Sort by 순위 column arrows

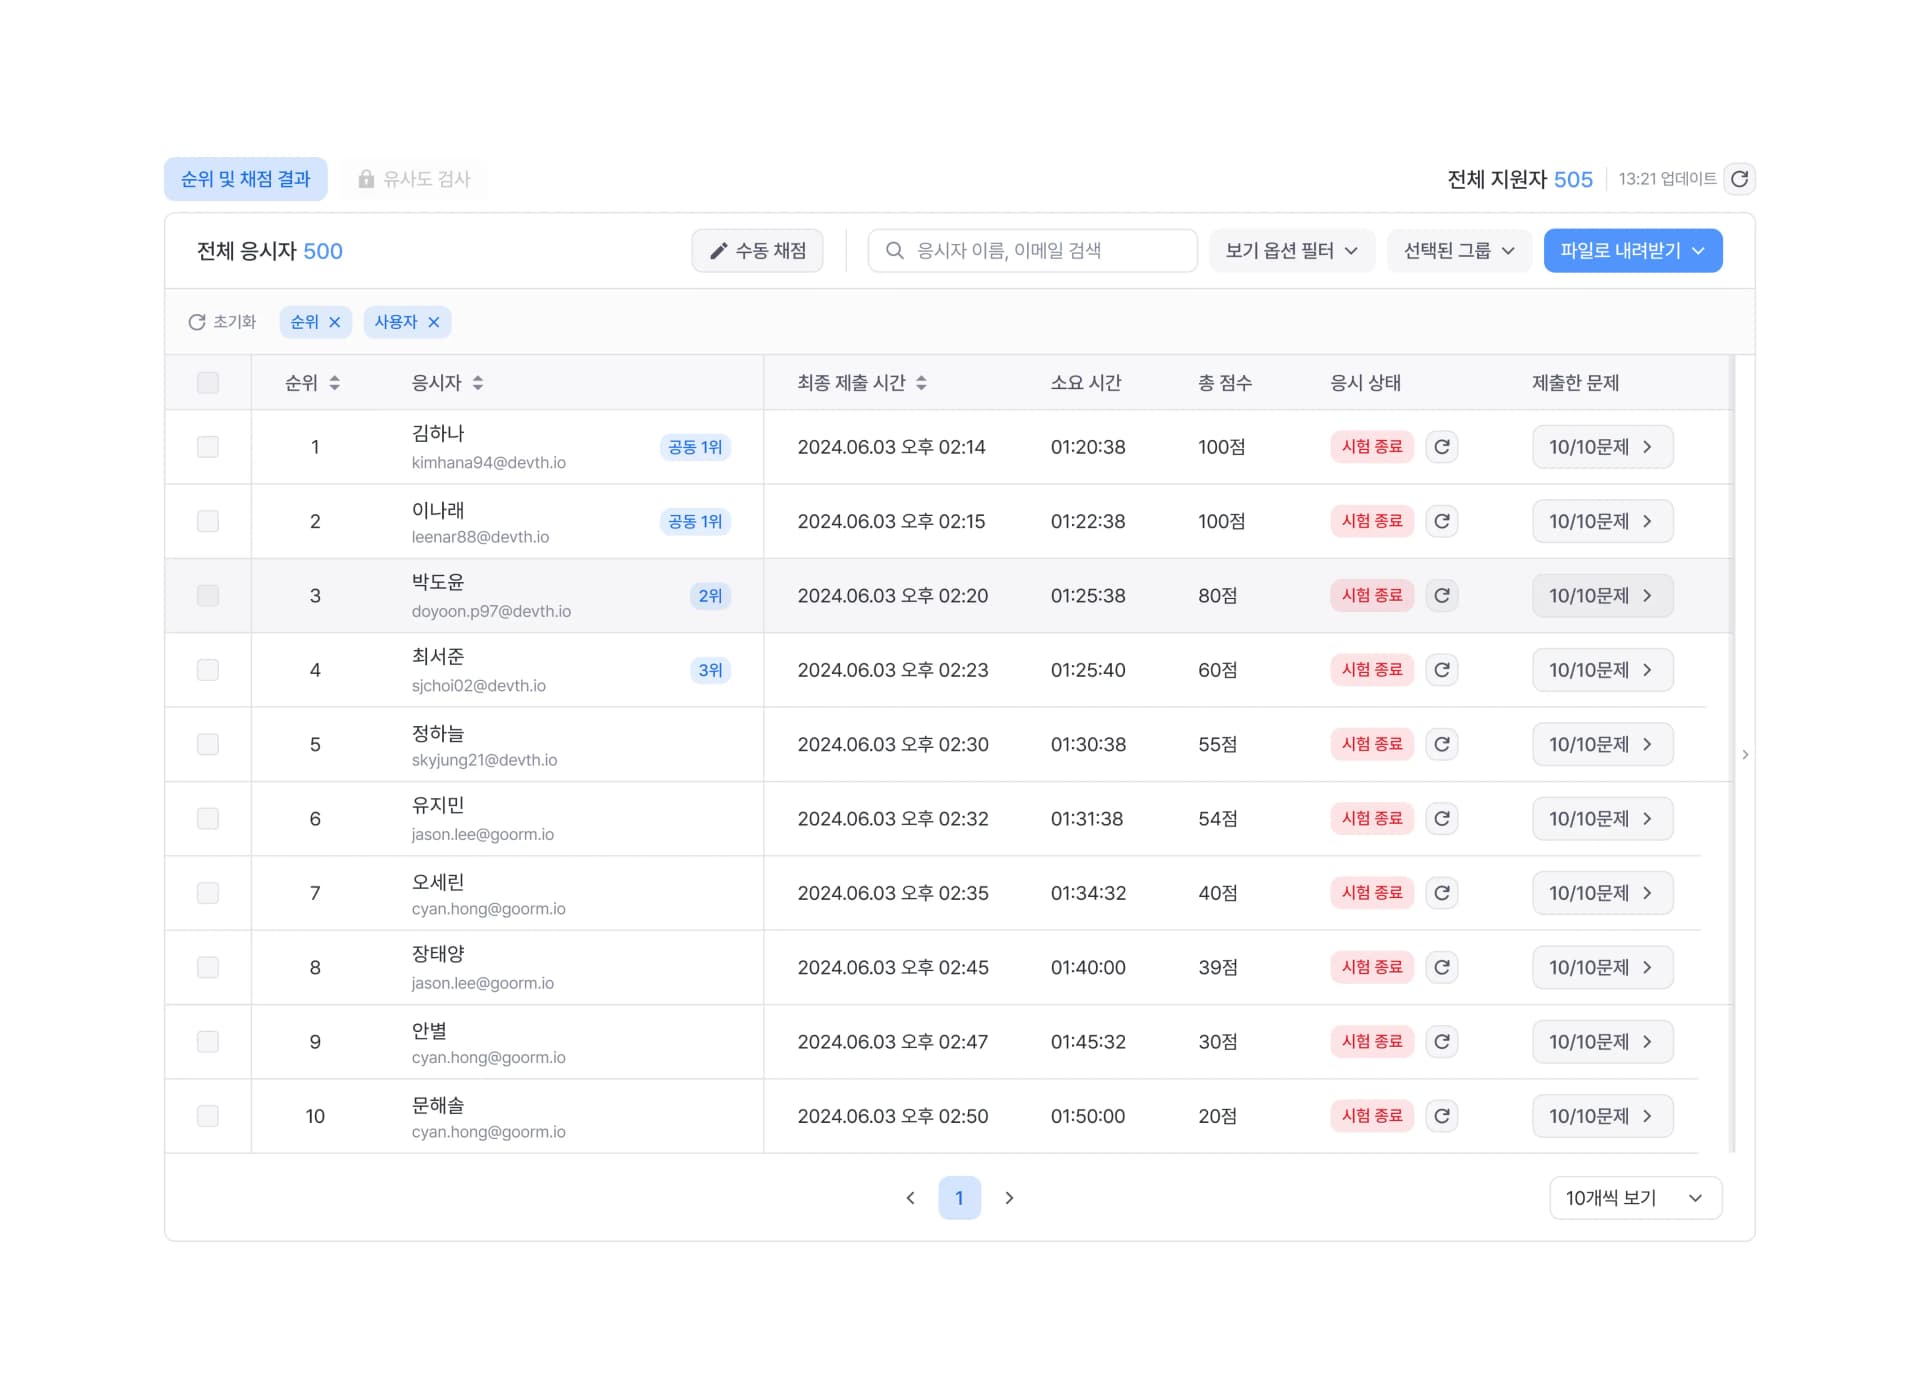point(334,383)
